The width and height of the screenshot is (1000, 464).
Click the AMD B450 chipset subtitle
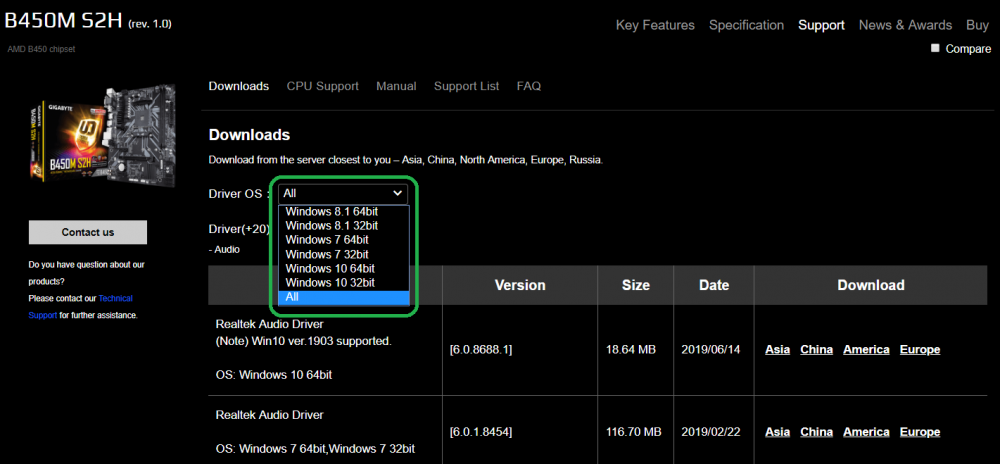pos(41,49)
